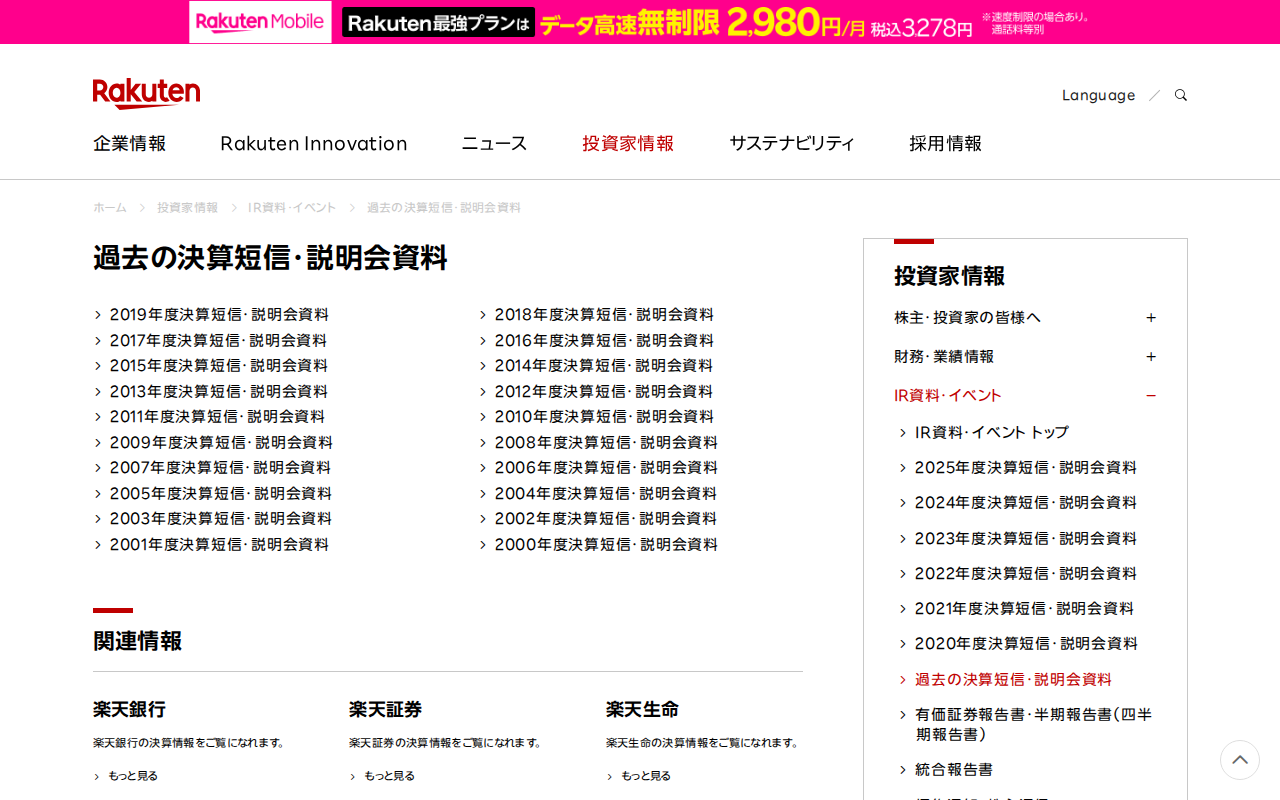Open IR資料・イベント in the sidebar

point(948,396)
